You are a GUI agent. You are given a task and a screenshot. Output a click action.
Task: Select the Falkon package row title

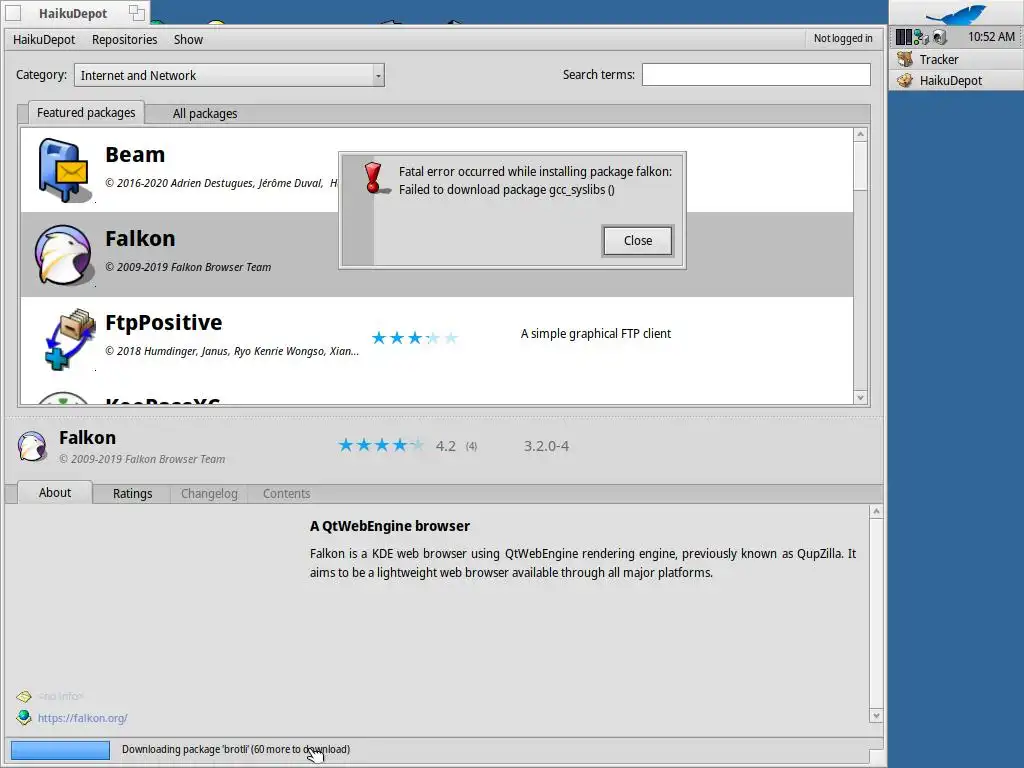(x=140, y=238)
